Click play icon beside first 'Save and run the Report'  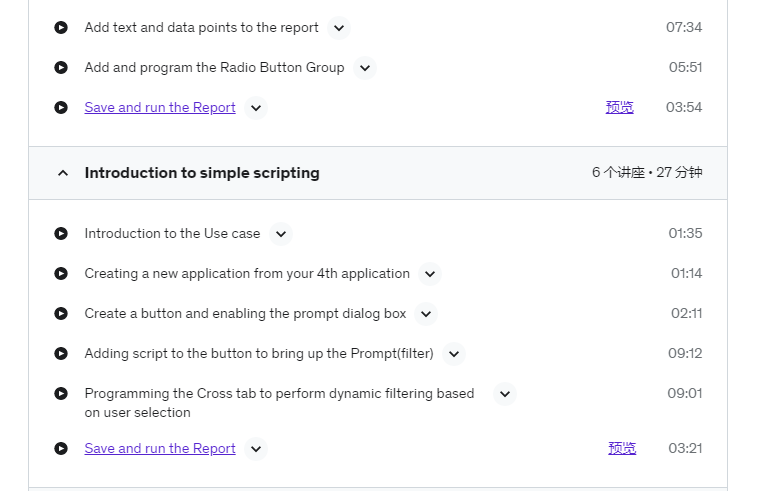(x=61, y=108)
